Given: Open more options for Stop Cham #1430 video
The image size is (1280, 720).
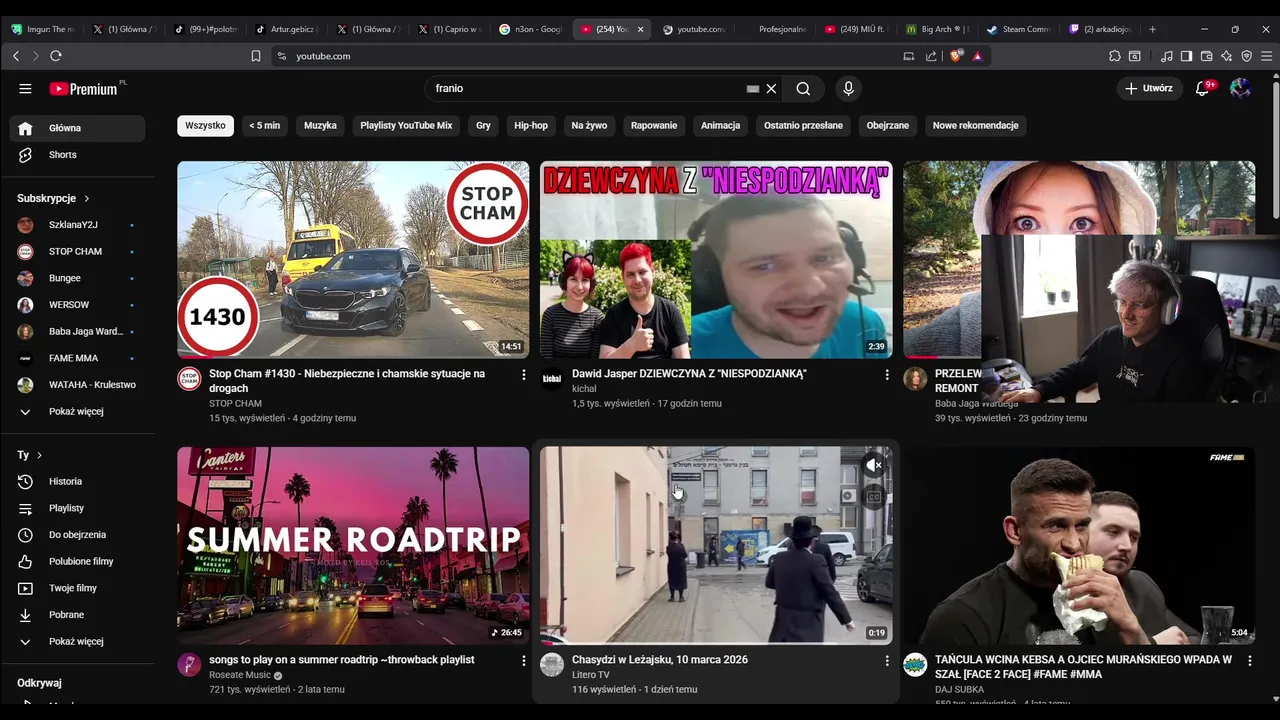Looking at the screenshot, I should pos(523,374).
